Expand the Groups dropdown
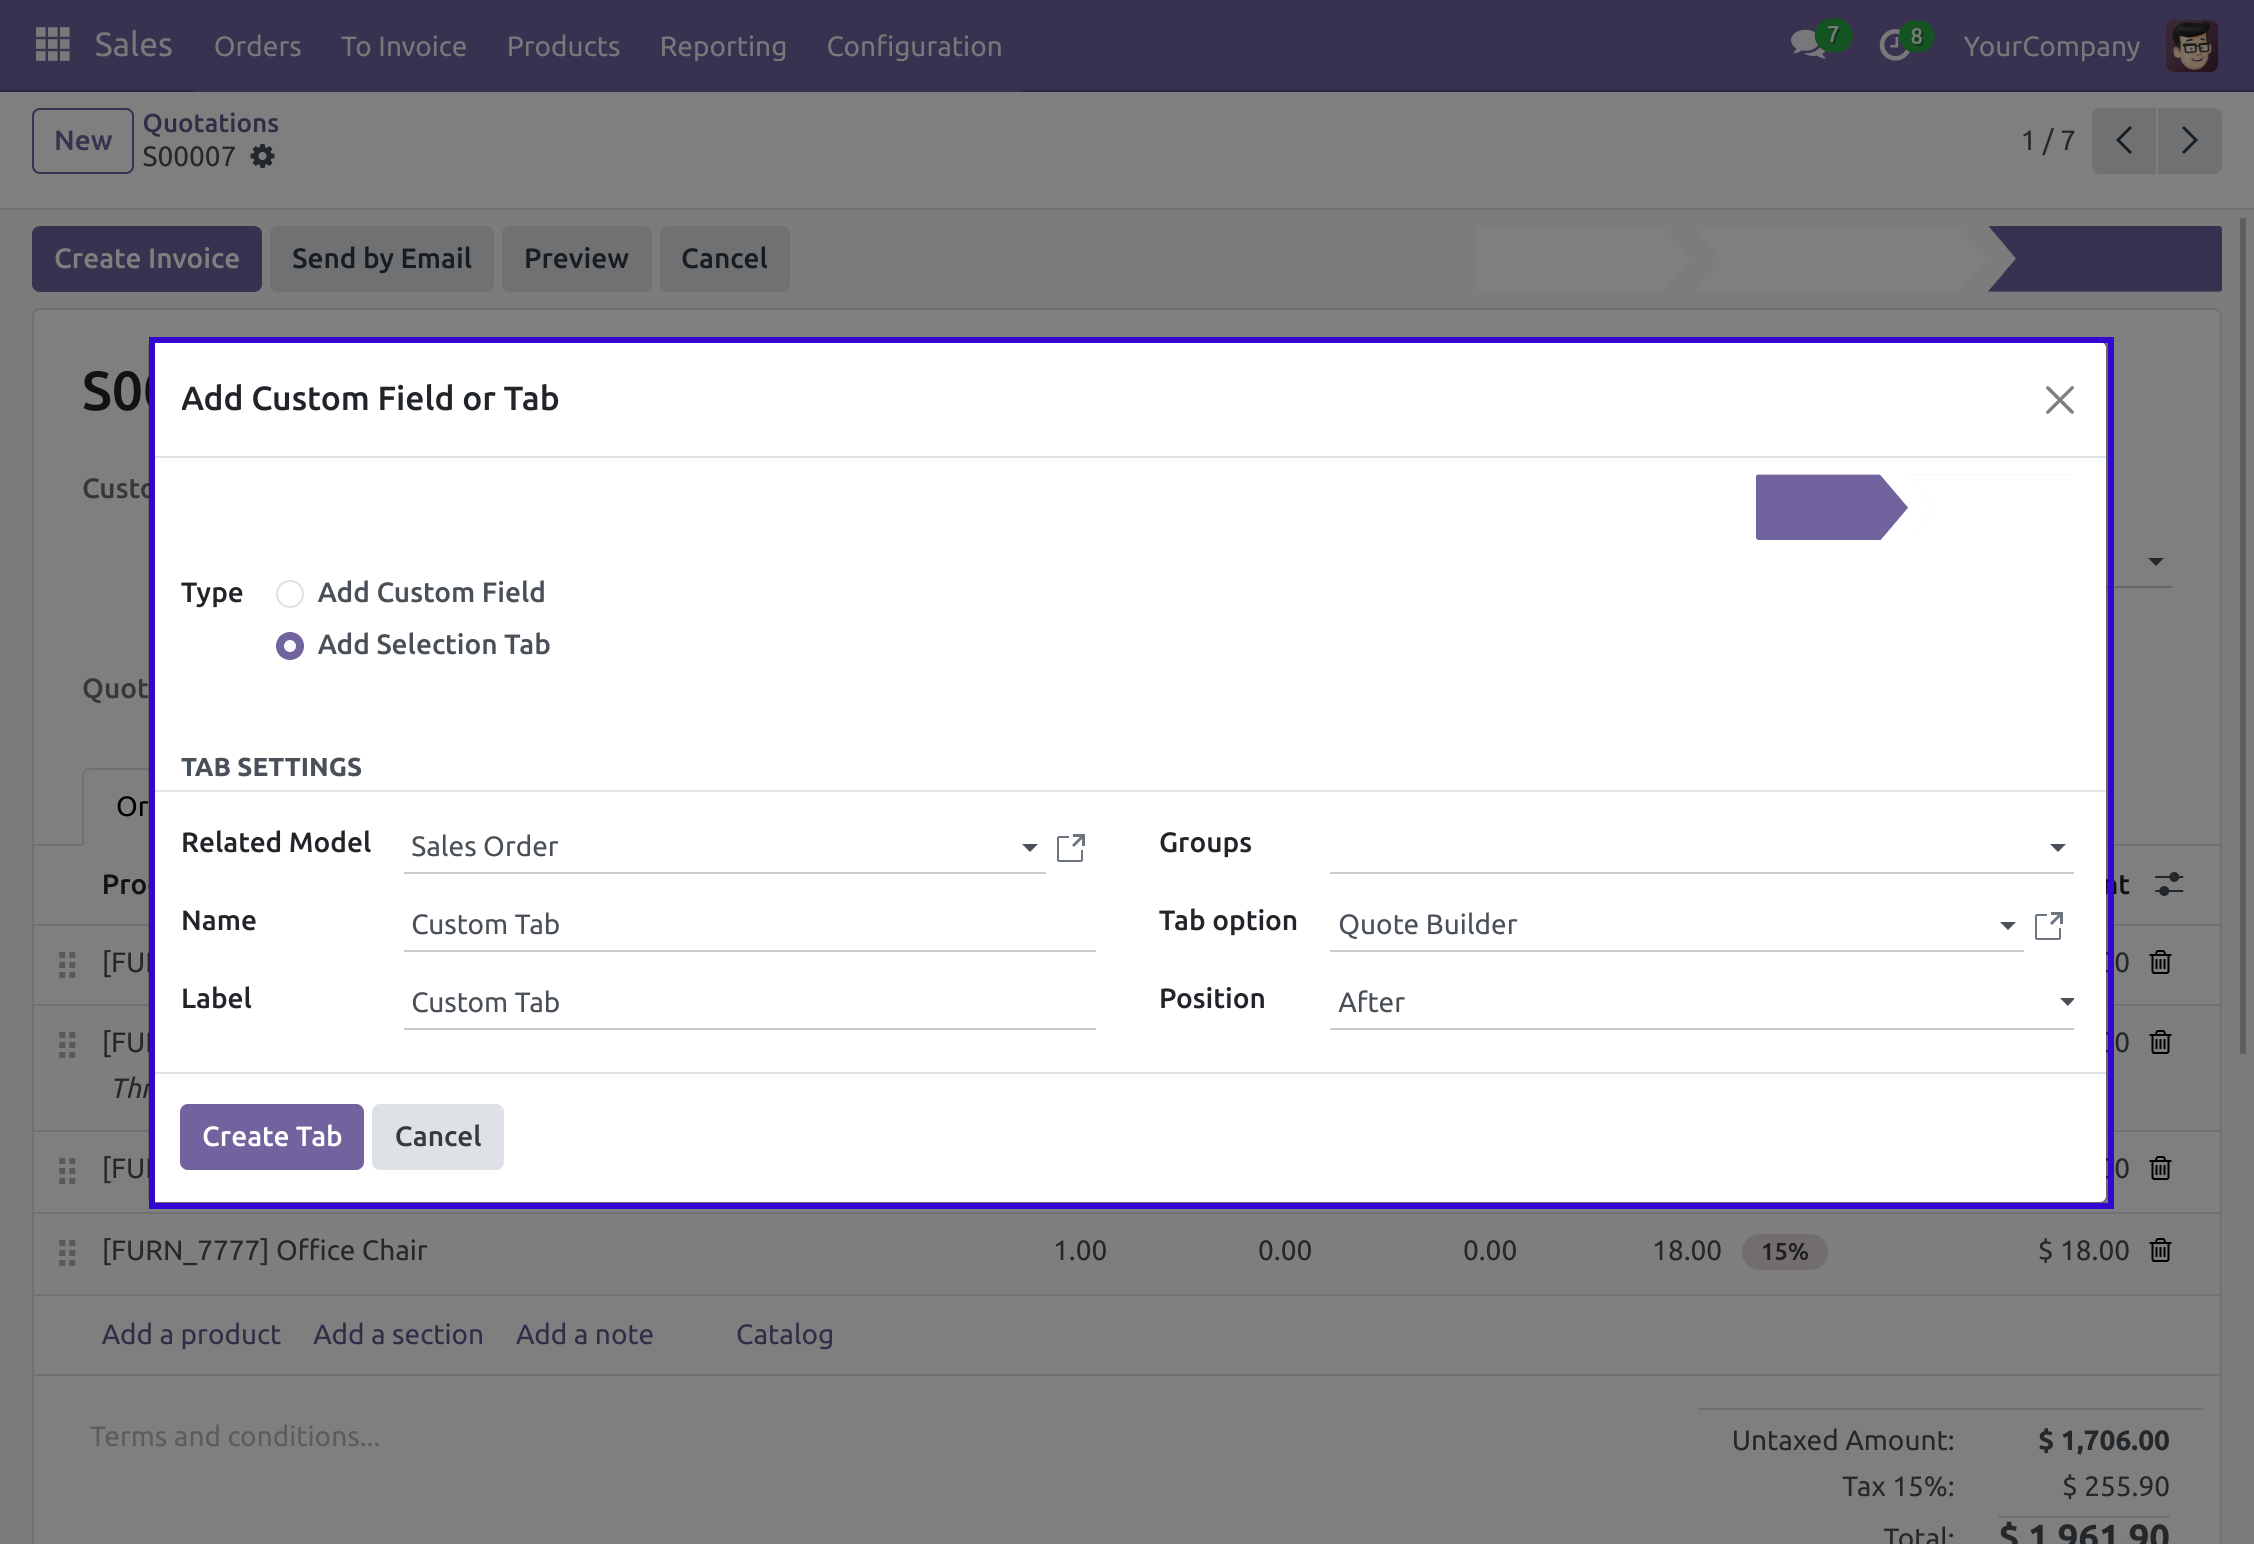The height and width of the screenshot is (1544, 2254). [x=2057, y=847]
